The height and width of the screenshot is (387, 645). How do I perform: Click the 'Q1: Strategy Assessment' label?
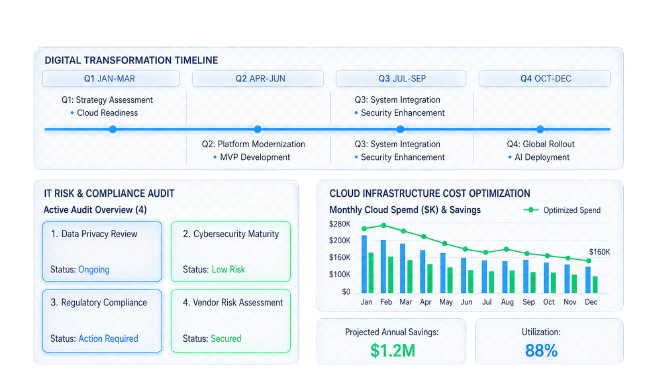[107, 100]
